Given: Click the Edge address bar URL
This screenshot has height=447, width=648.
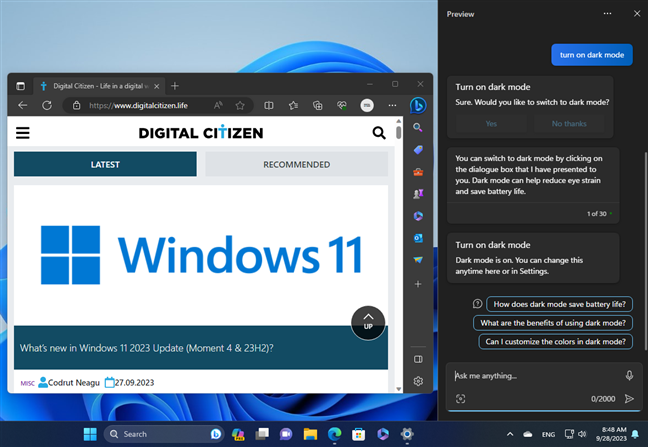Looking at the screenshot, I should (138, 105).
